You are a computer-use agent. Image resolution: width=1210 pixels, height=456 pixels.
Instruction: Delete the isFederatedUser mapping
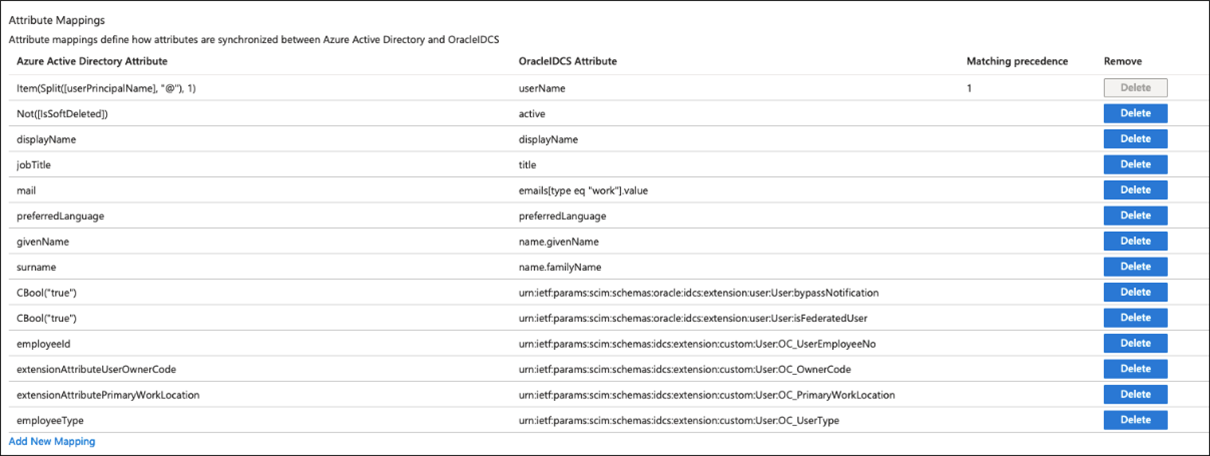(1135, 318)
